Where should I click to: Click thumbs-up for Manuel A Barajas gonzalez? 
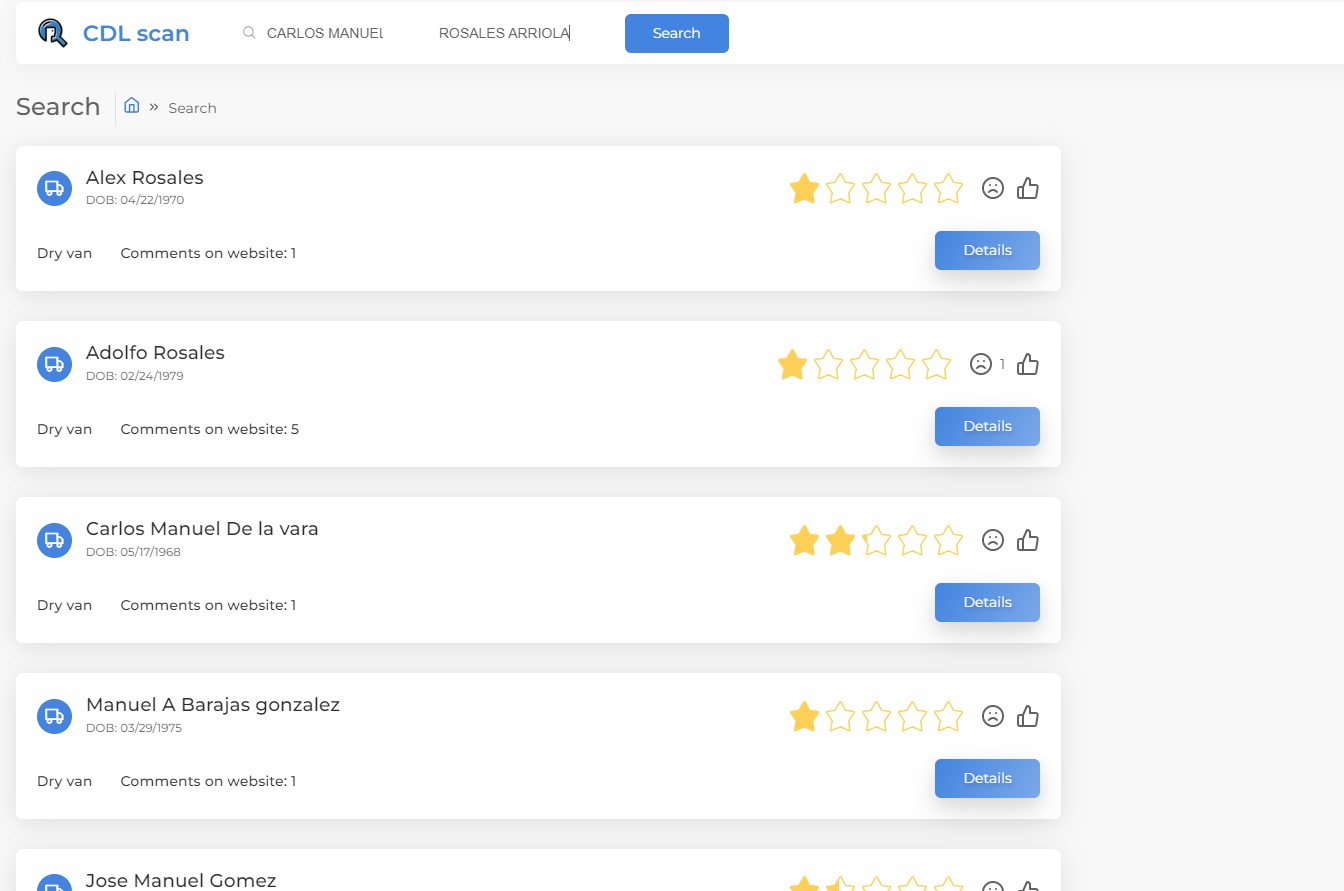(x=1027, y=716)
